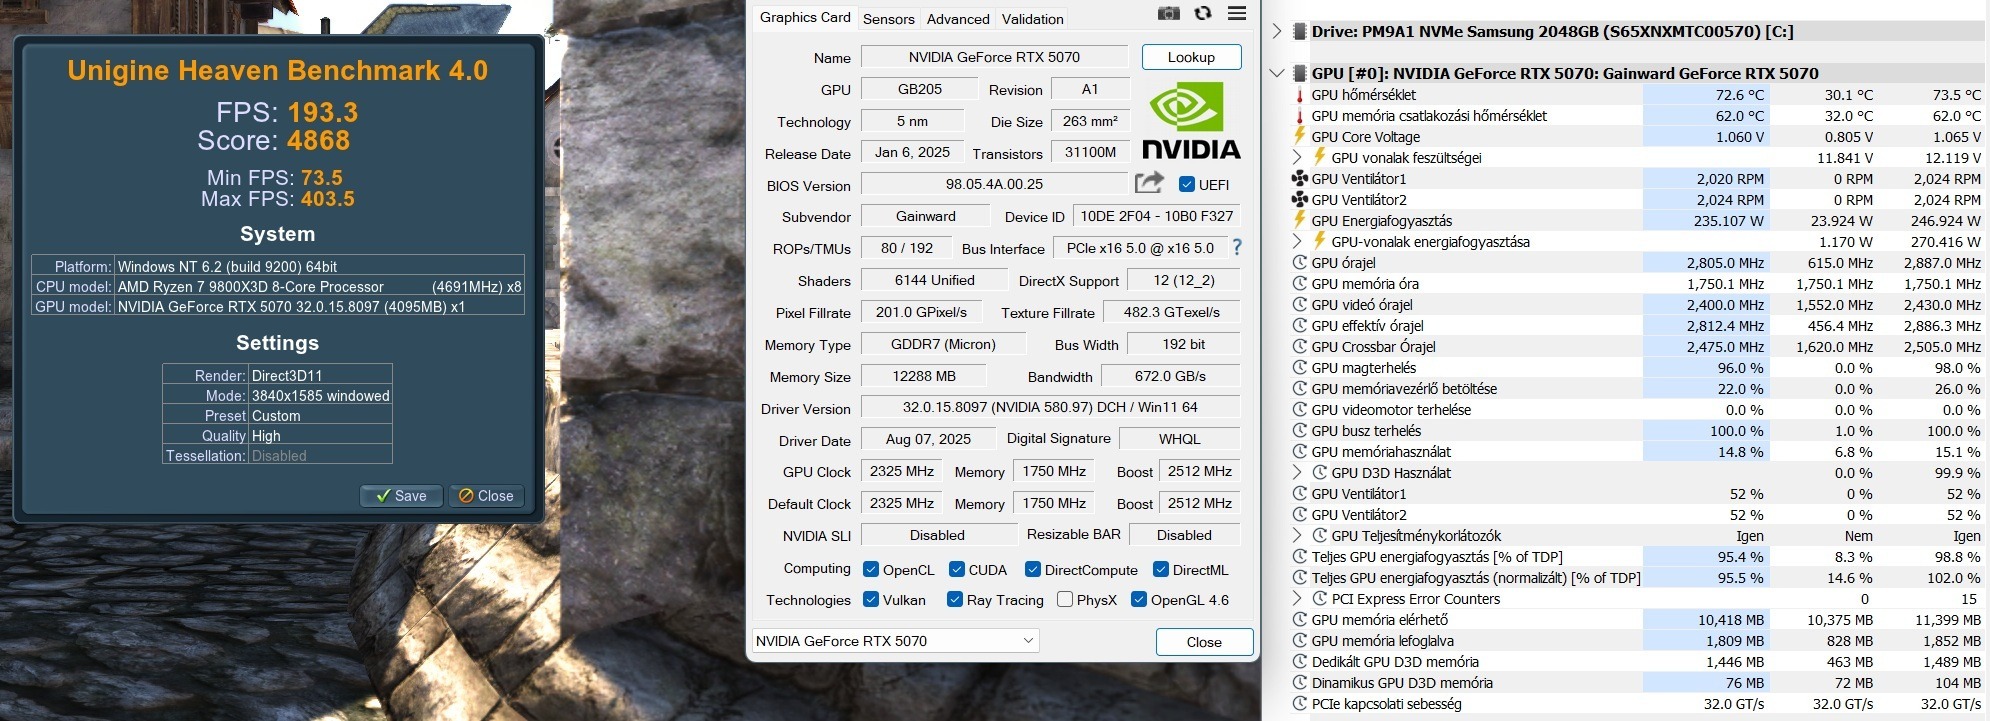Expand GPU Teljesítménykorlátozók row
The image size is (1990, 721).
click(x=1297, y=535)
